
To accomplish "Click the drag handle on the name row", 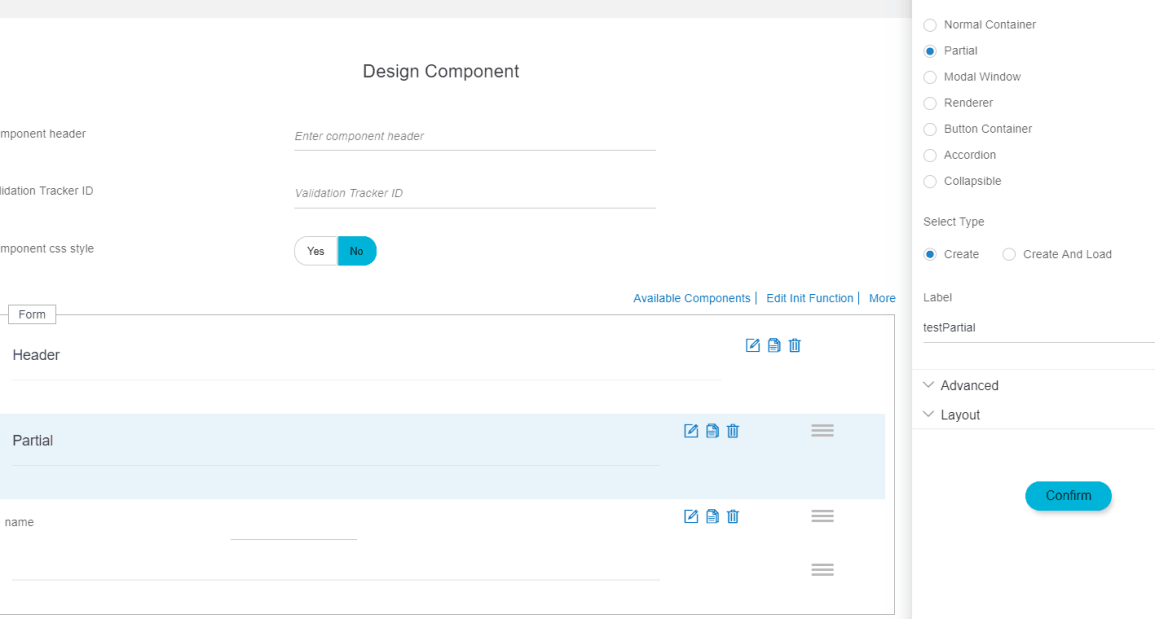I will [x=822, y=516].
